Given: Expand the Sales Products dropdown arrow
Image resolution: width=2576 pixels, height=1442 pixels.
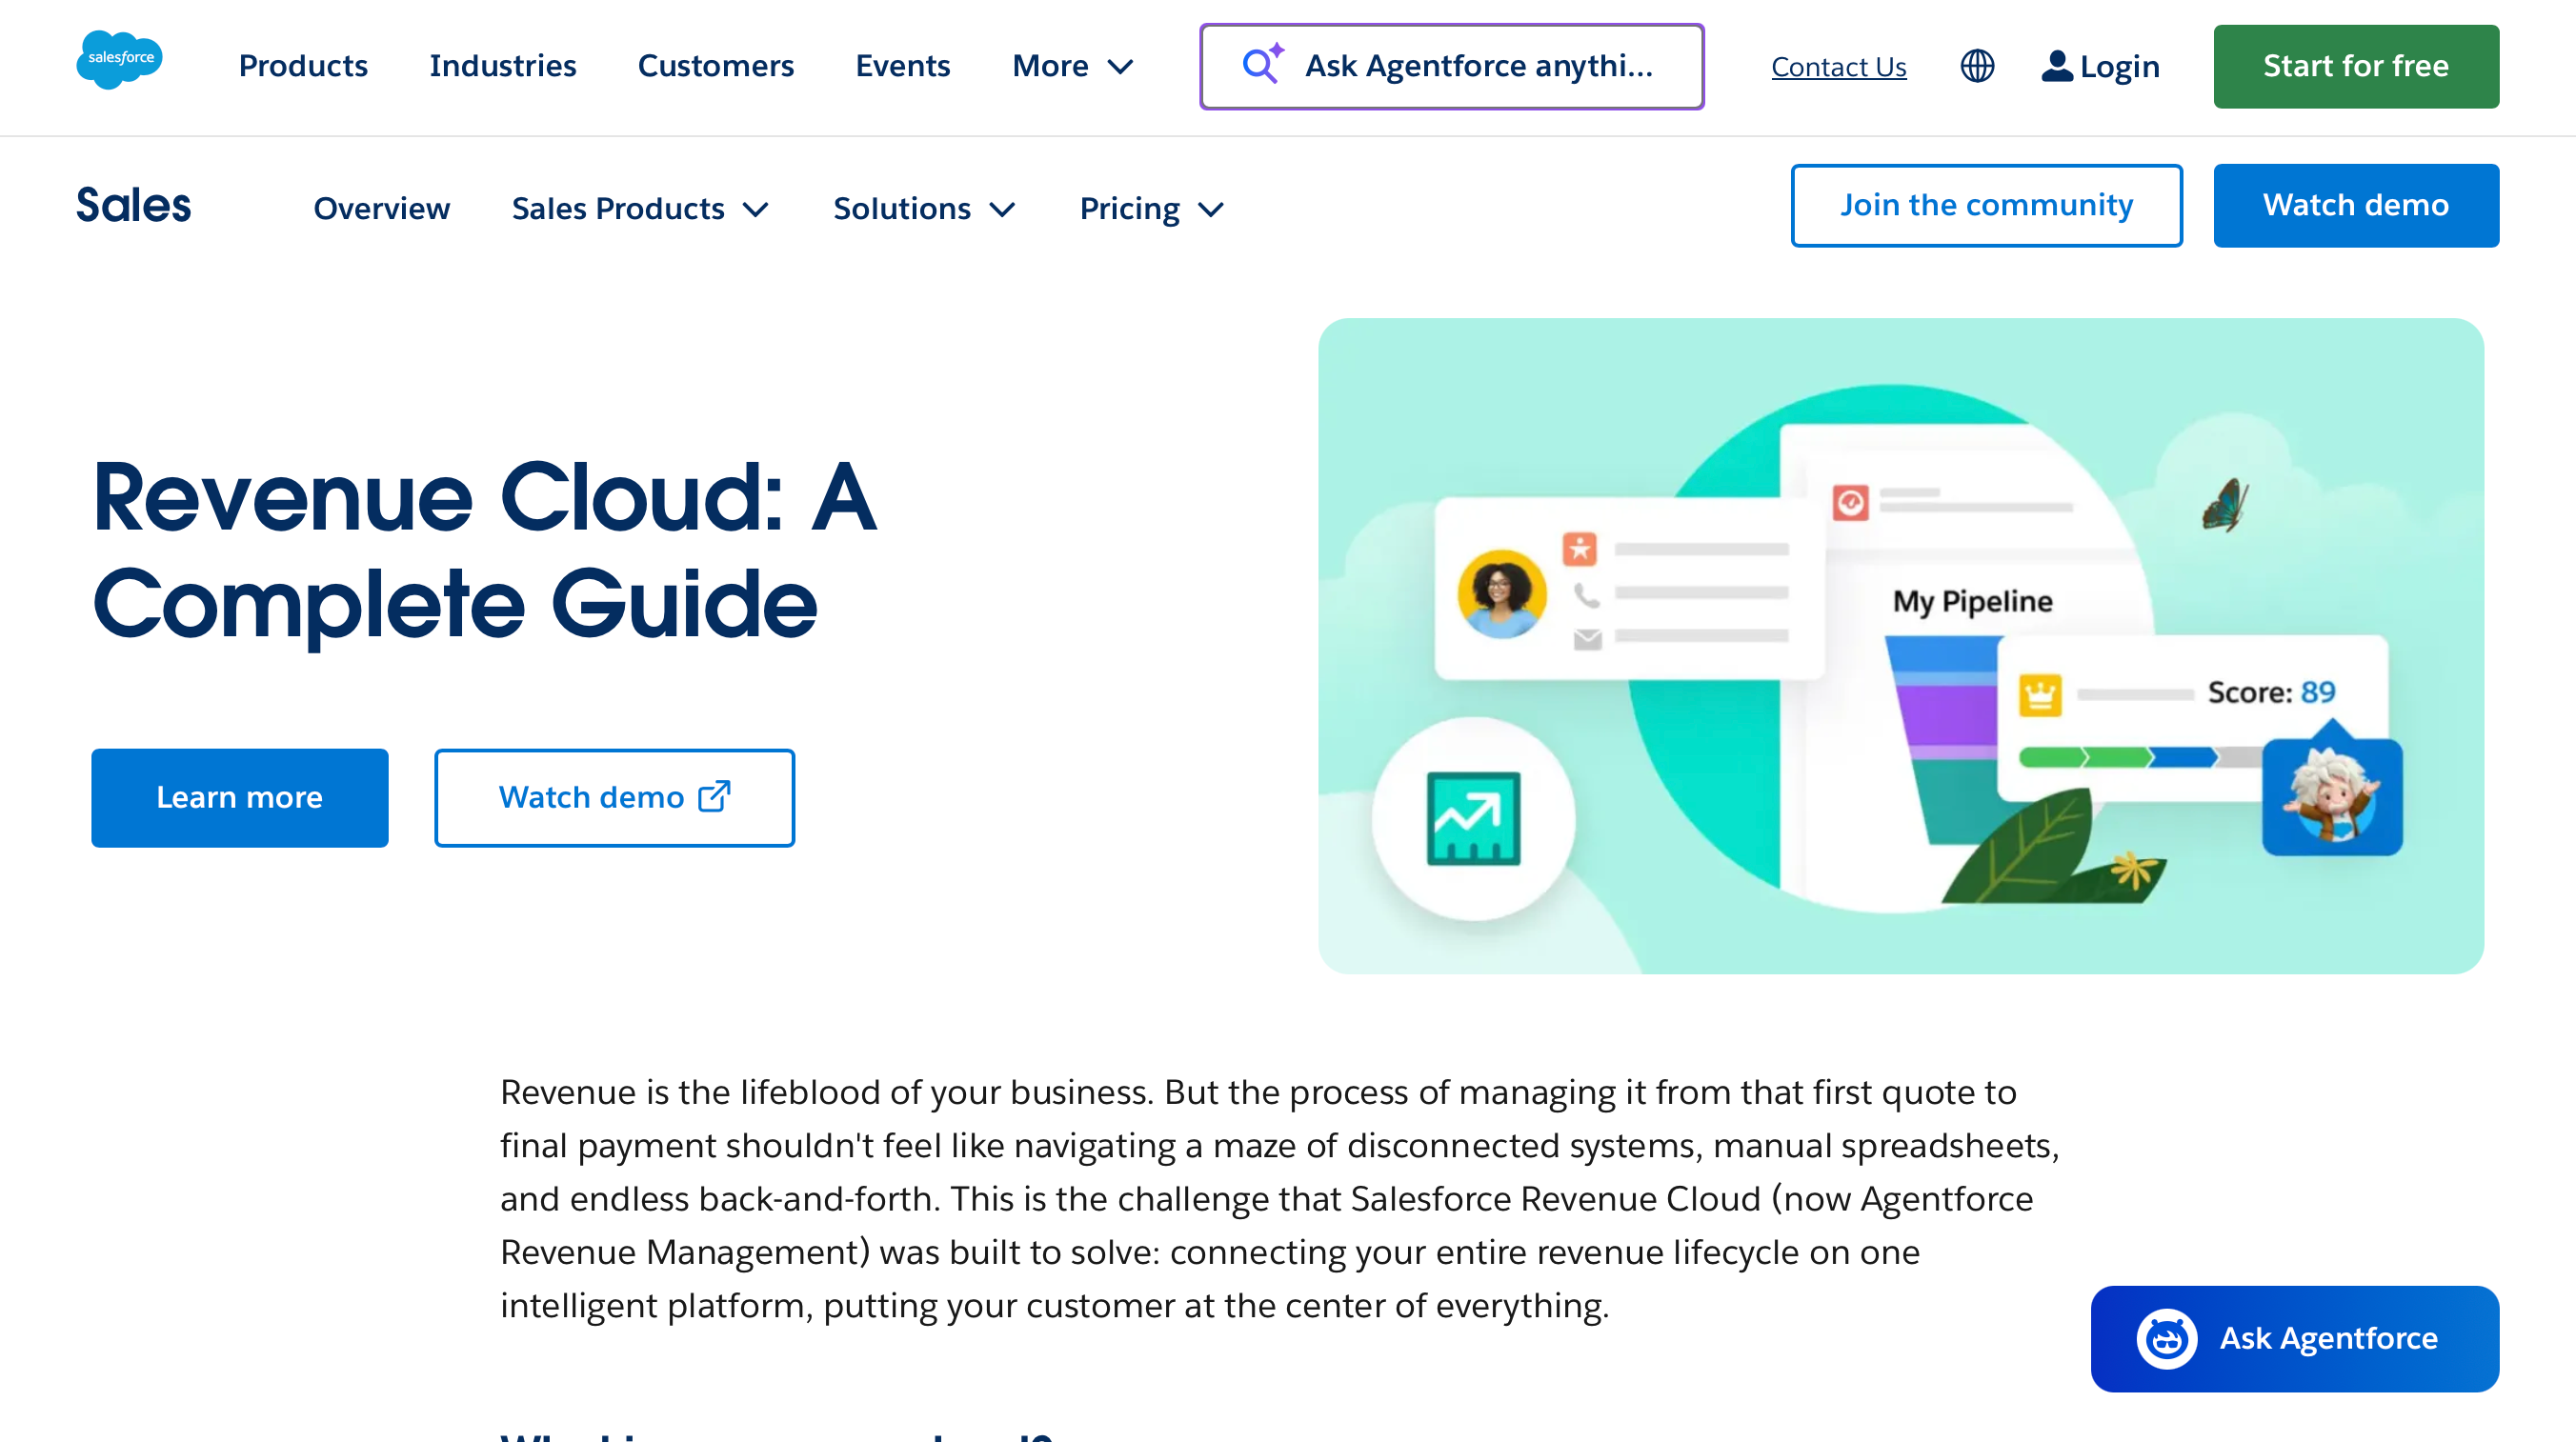Looking at the screenshot, I should tap(756, 209).
